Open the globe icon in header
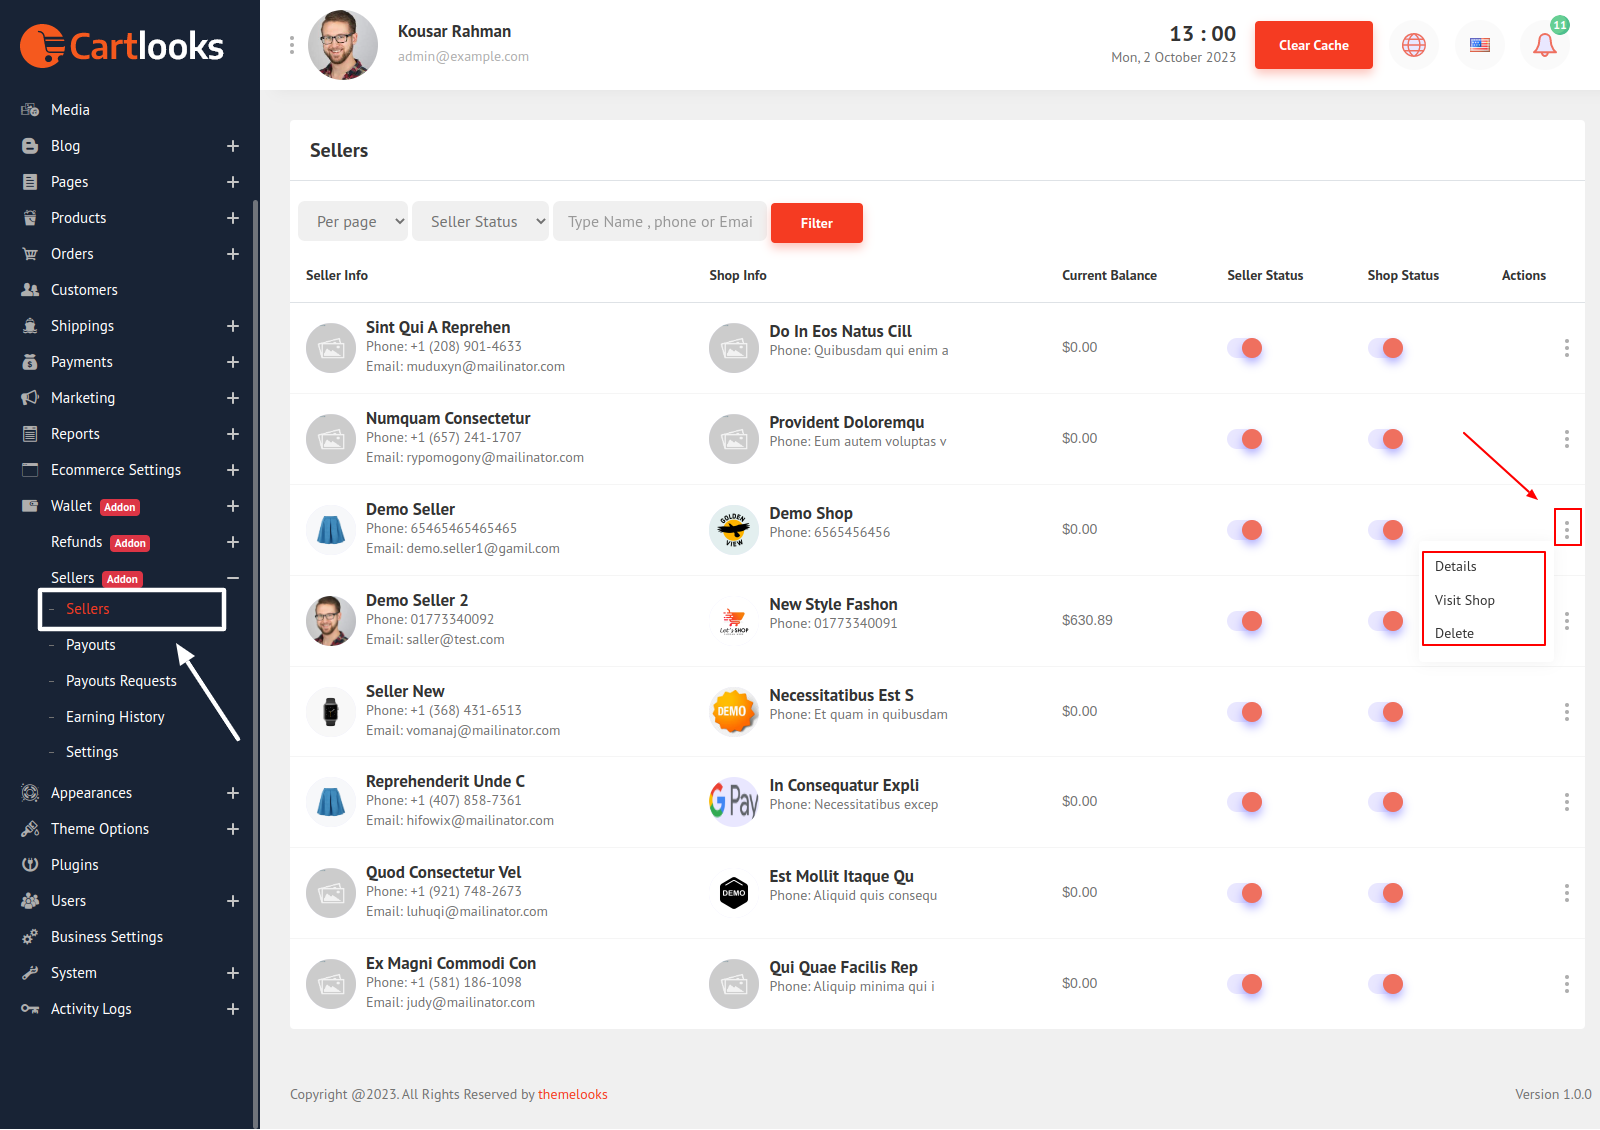The width and height of the screenshot is (1600, 1130). pyautogui.click(x=1413, y=45)
